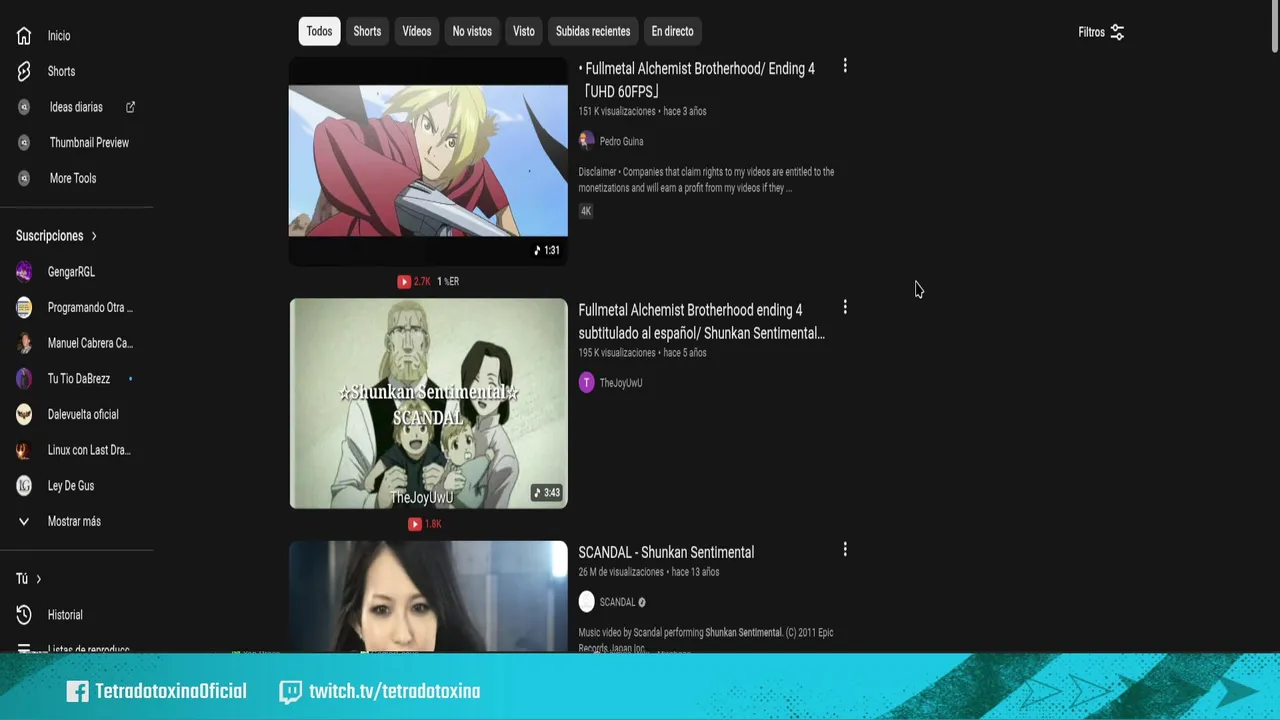Expand Suscripciones section chevron

click(94, 236)
